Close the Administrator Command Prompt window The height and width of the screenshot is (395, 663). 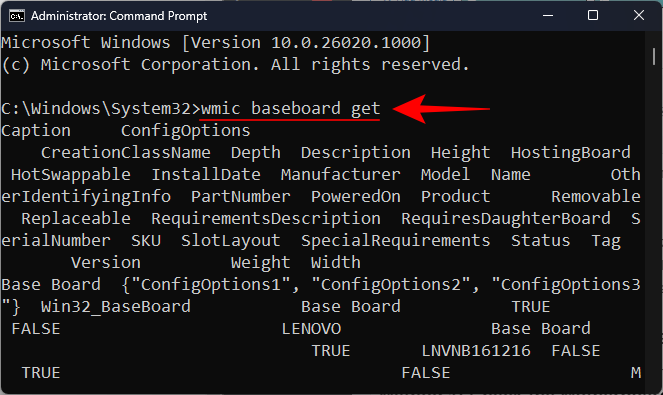(x=638, y=16)
